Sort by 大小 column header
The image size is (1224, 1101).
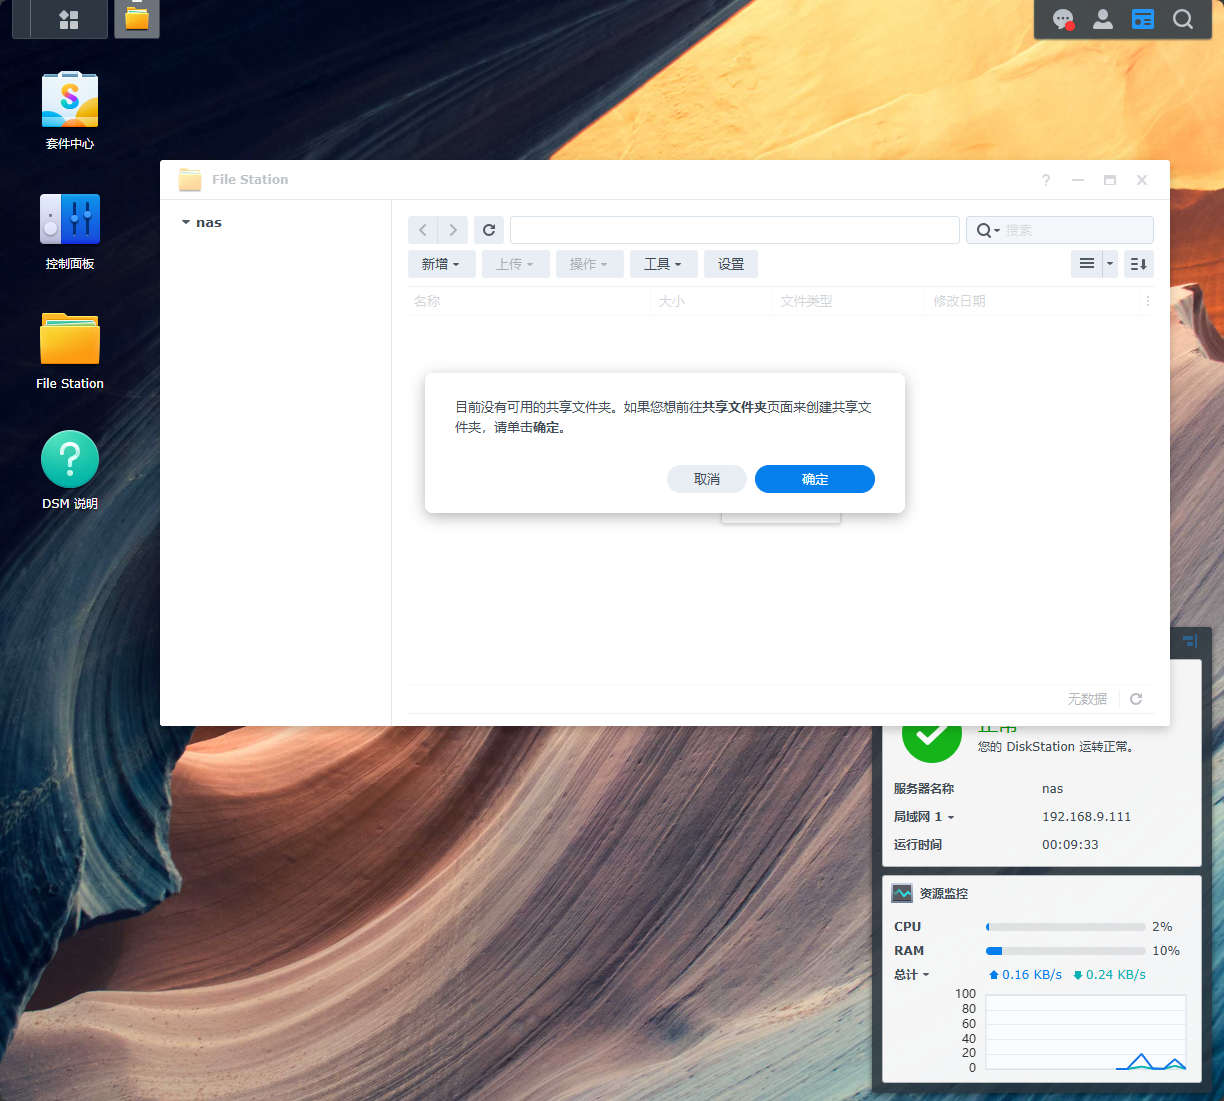click(711, 301)
